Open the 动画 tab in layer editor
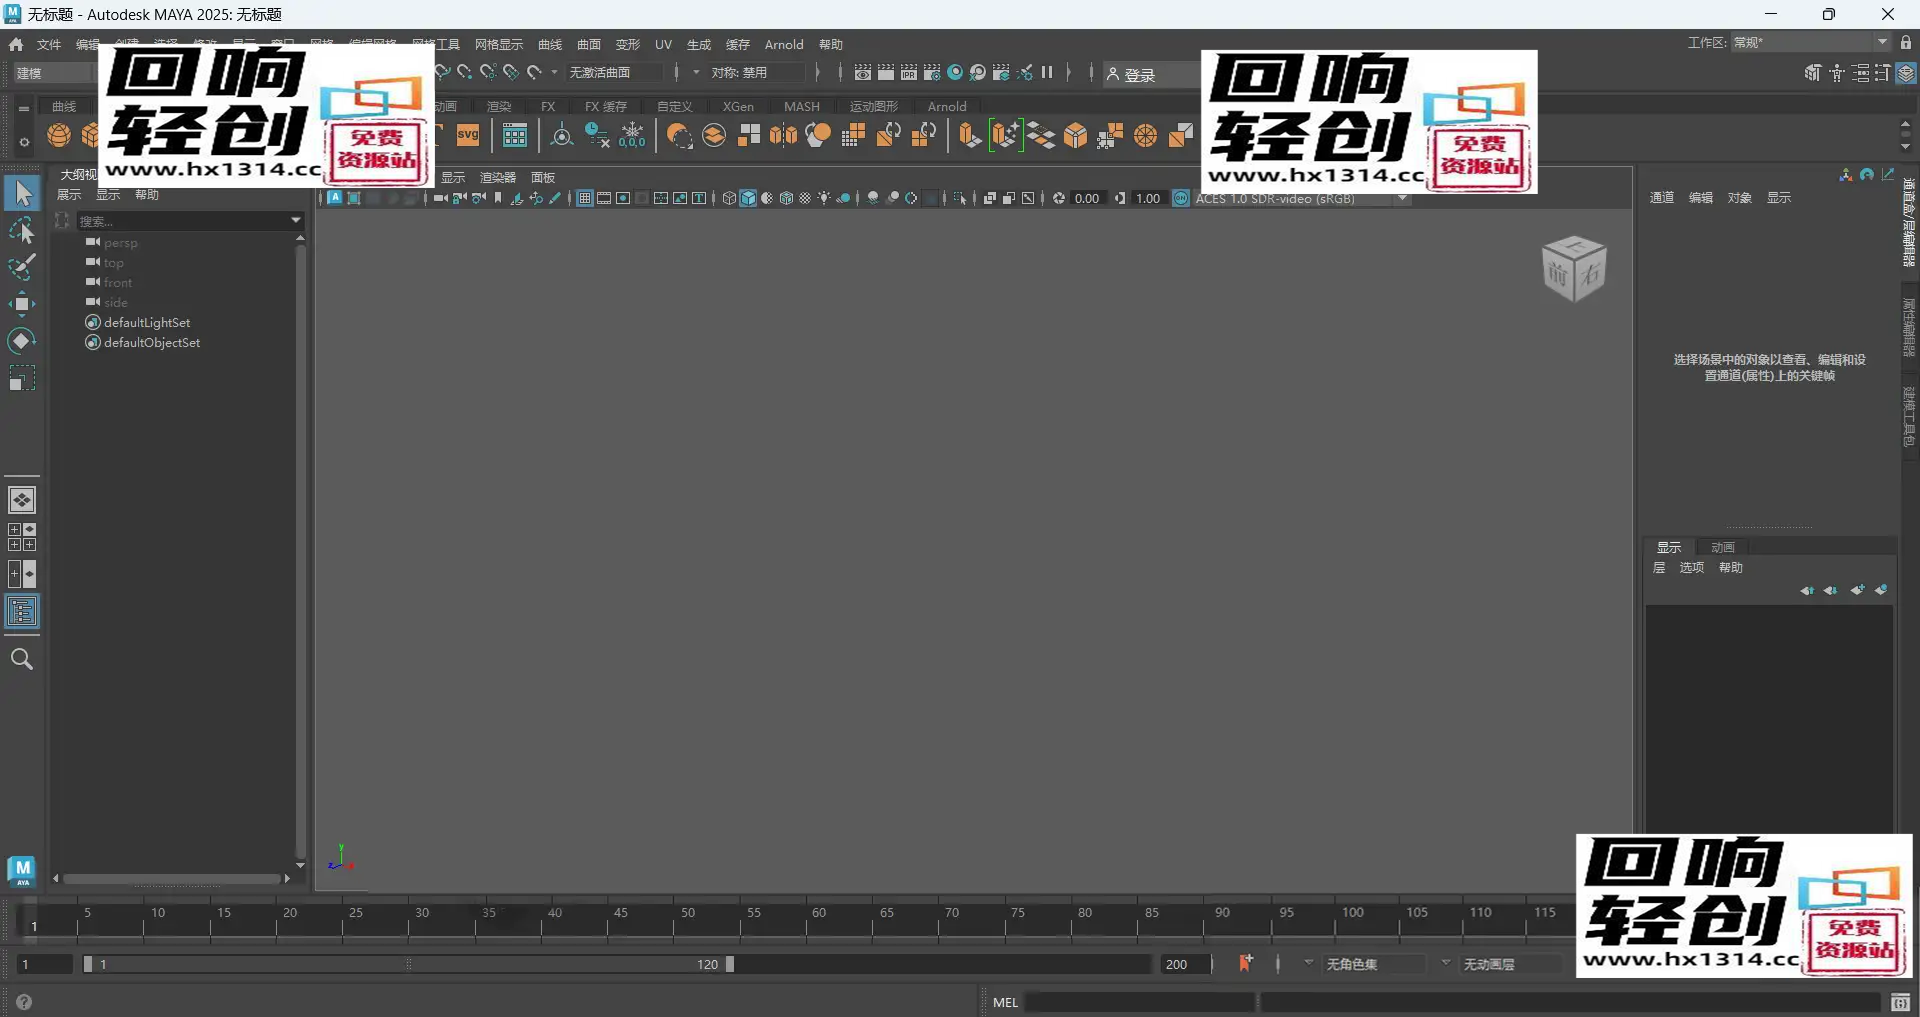Screen dimensions: 1920x1017 pos(1722,547)
